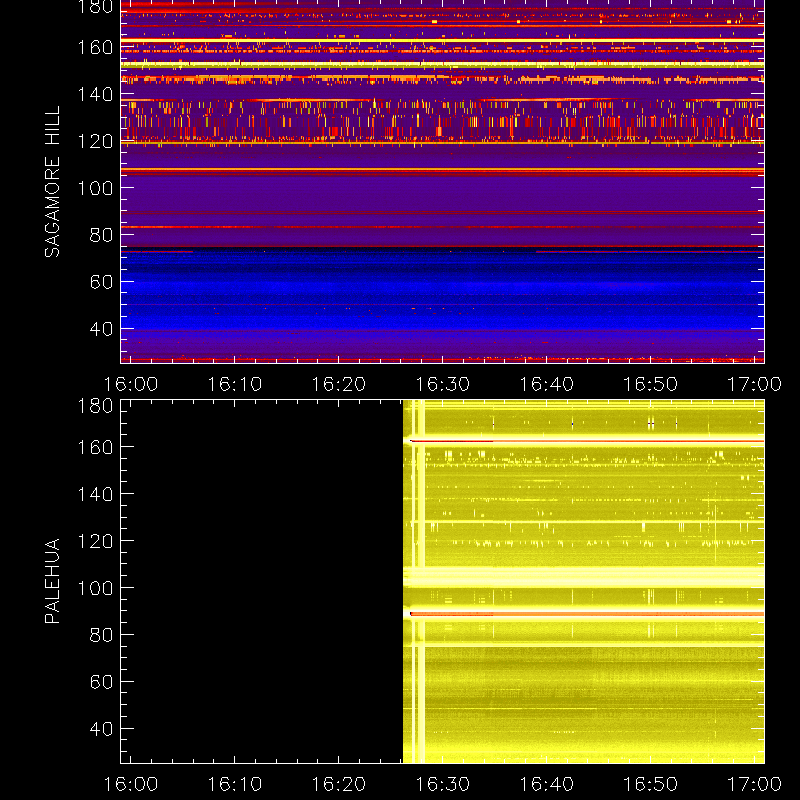The width and height of the screenshot is (800, 800).
Task: Pick the 16:40 time label under the Sagamore Hill plot
Action: coord(546,384)
